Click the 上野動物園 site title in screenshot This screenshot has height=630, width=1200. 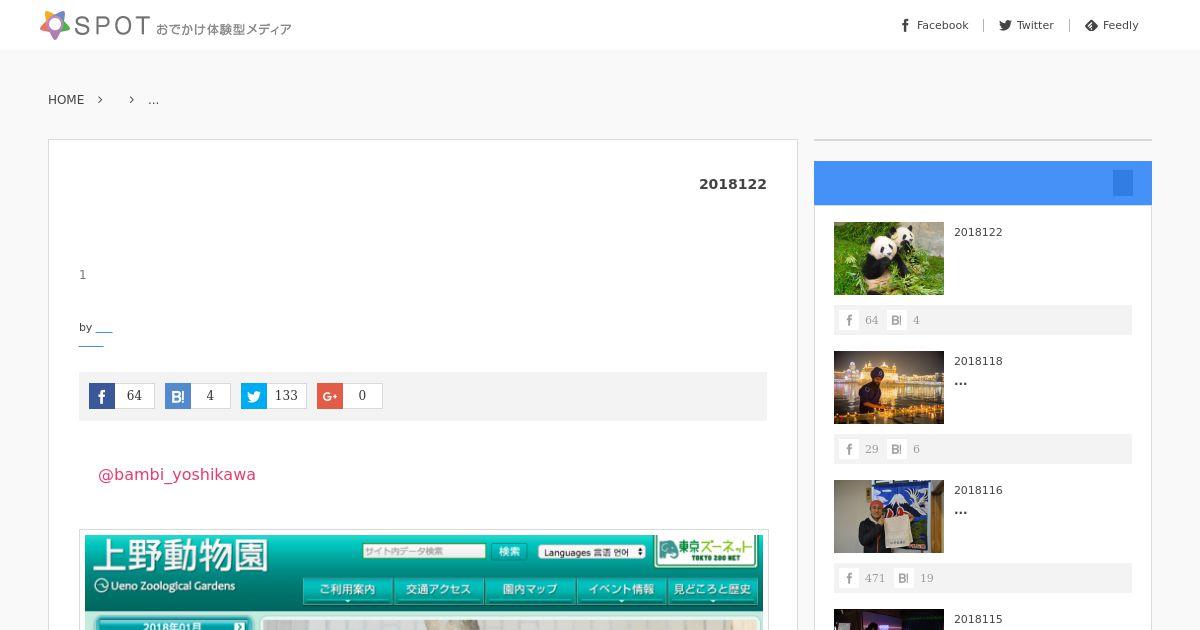coord(180,556)
